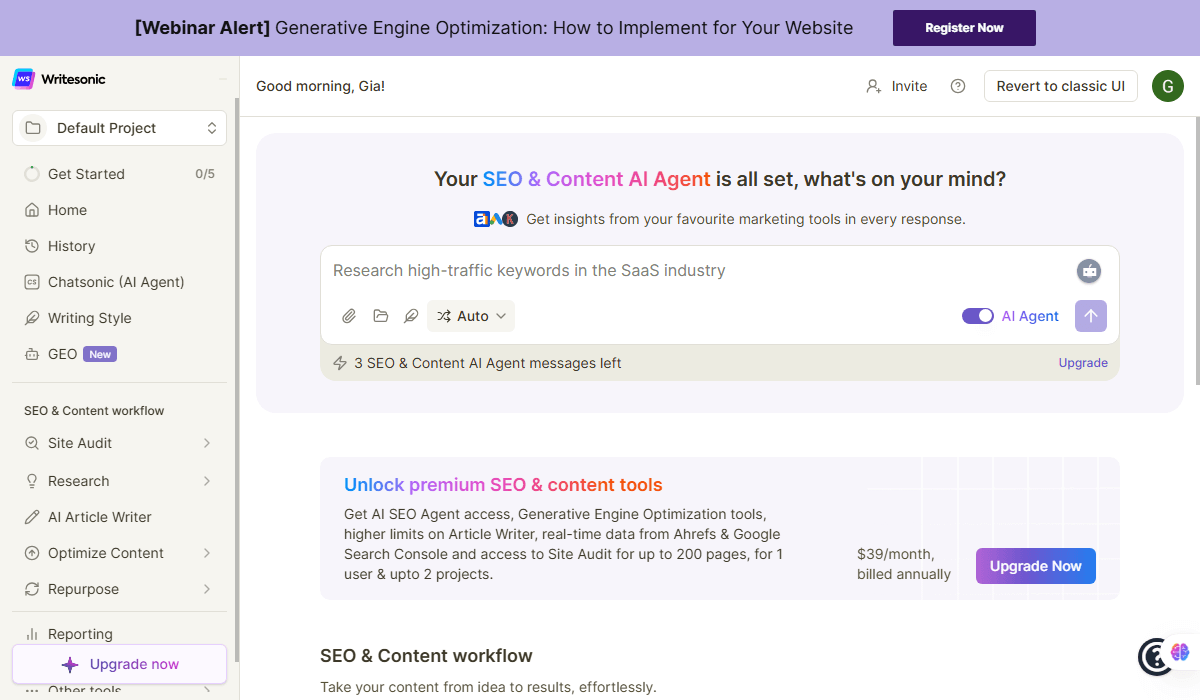Expand the Repurpose chevron
The image size is (1200, 700).
(x=207, y=589)
